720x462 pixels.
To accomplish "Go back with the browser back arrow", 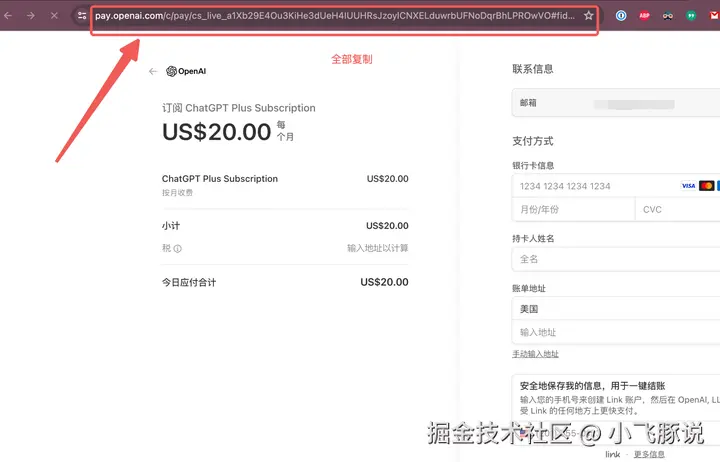I will click(x=8, y=16).
